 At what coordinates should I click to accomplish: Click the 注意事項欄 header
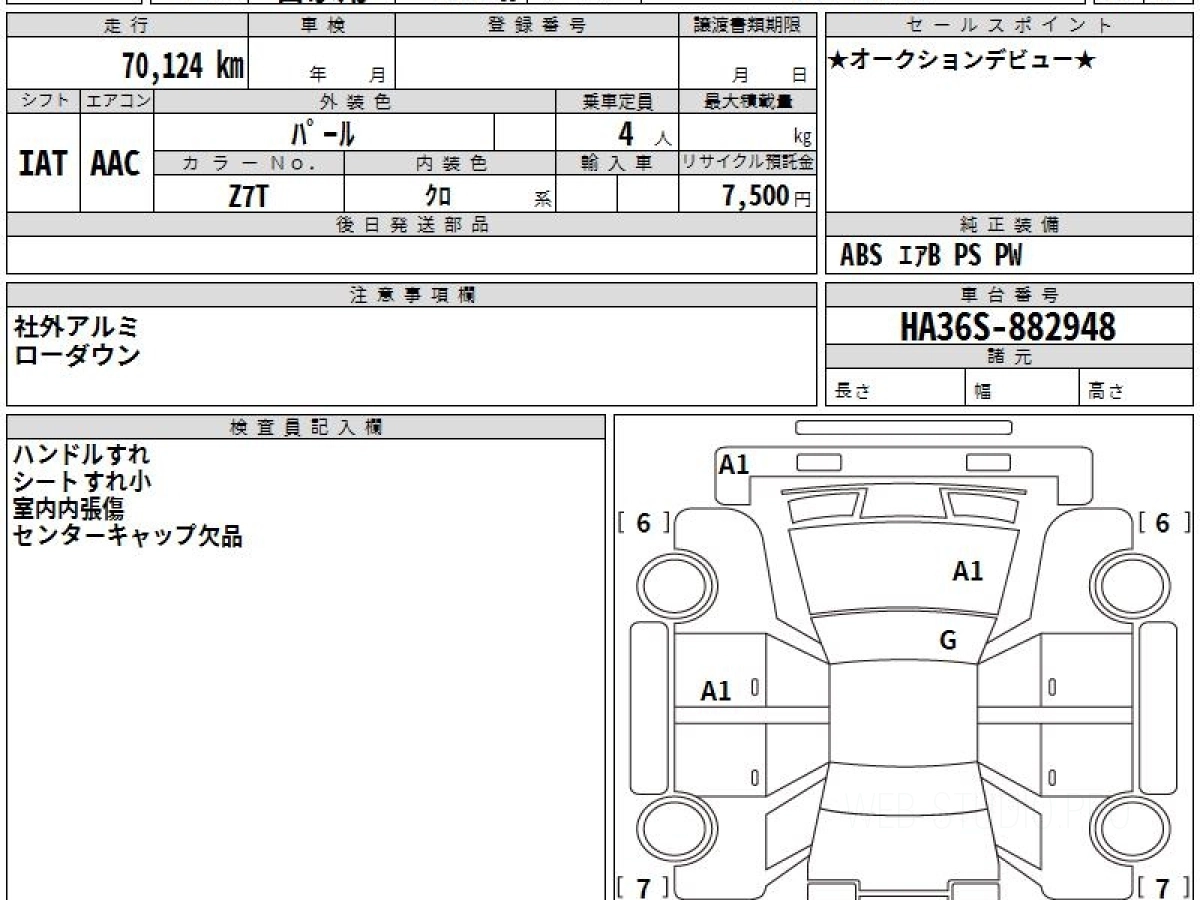[x=412, y=295]
